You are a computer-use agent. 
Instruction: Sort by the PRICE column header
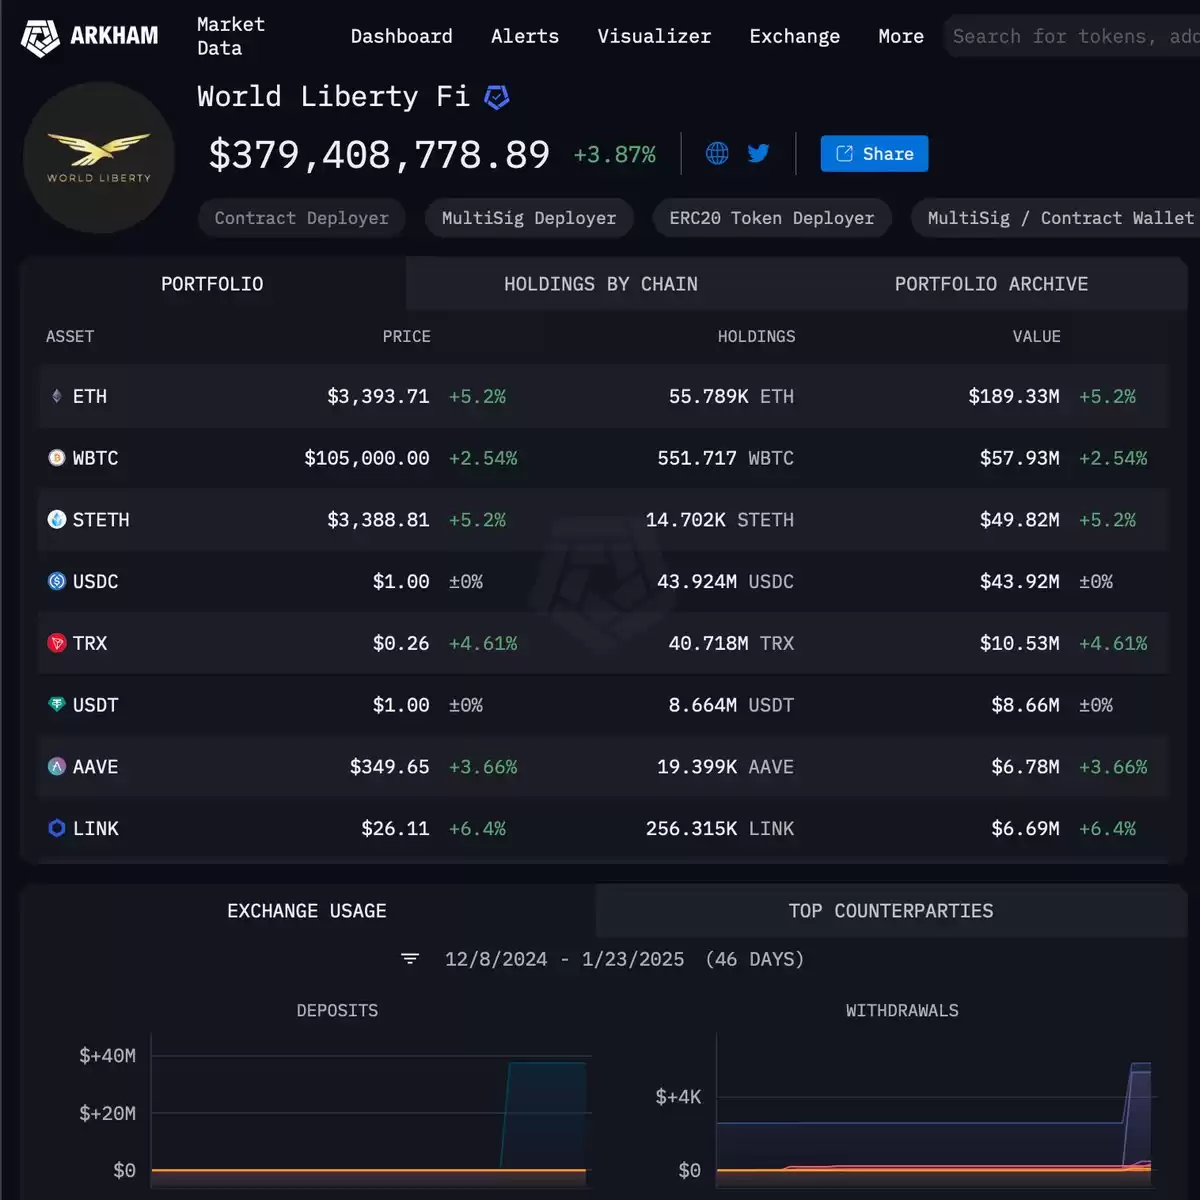pos(406,336)
